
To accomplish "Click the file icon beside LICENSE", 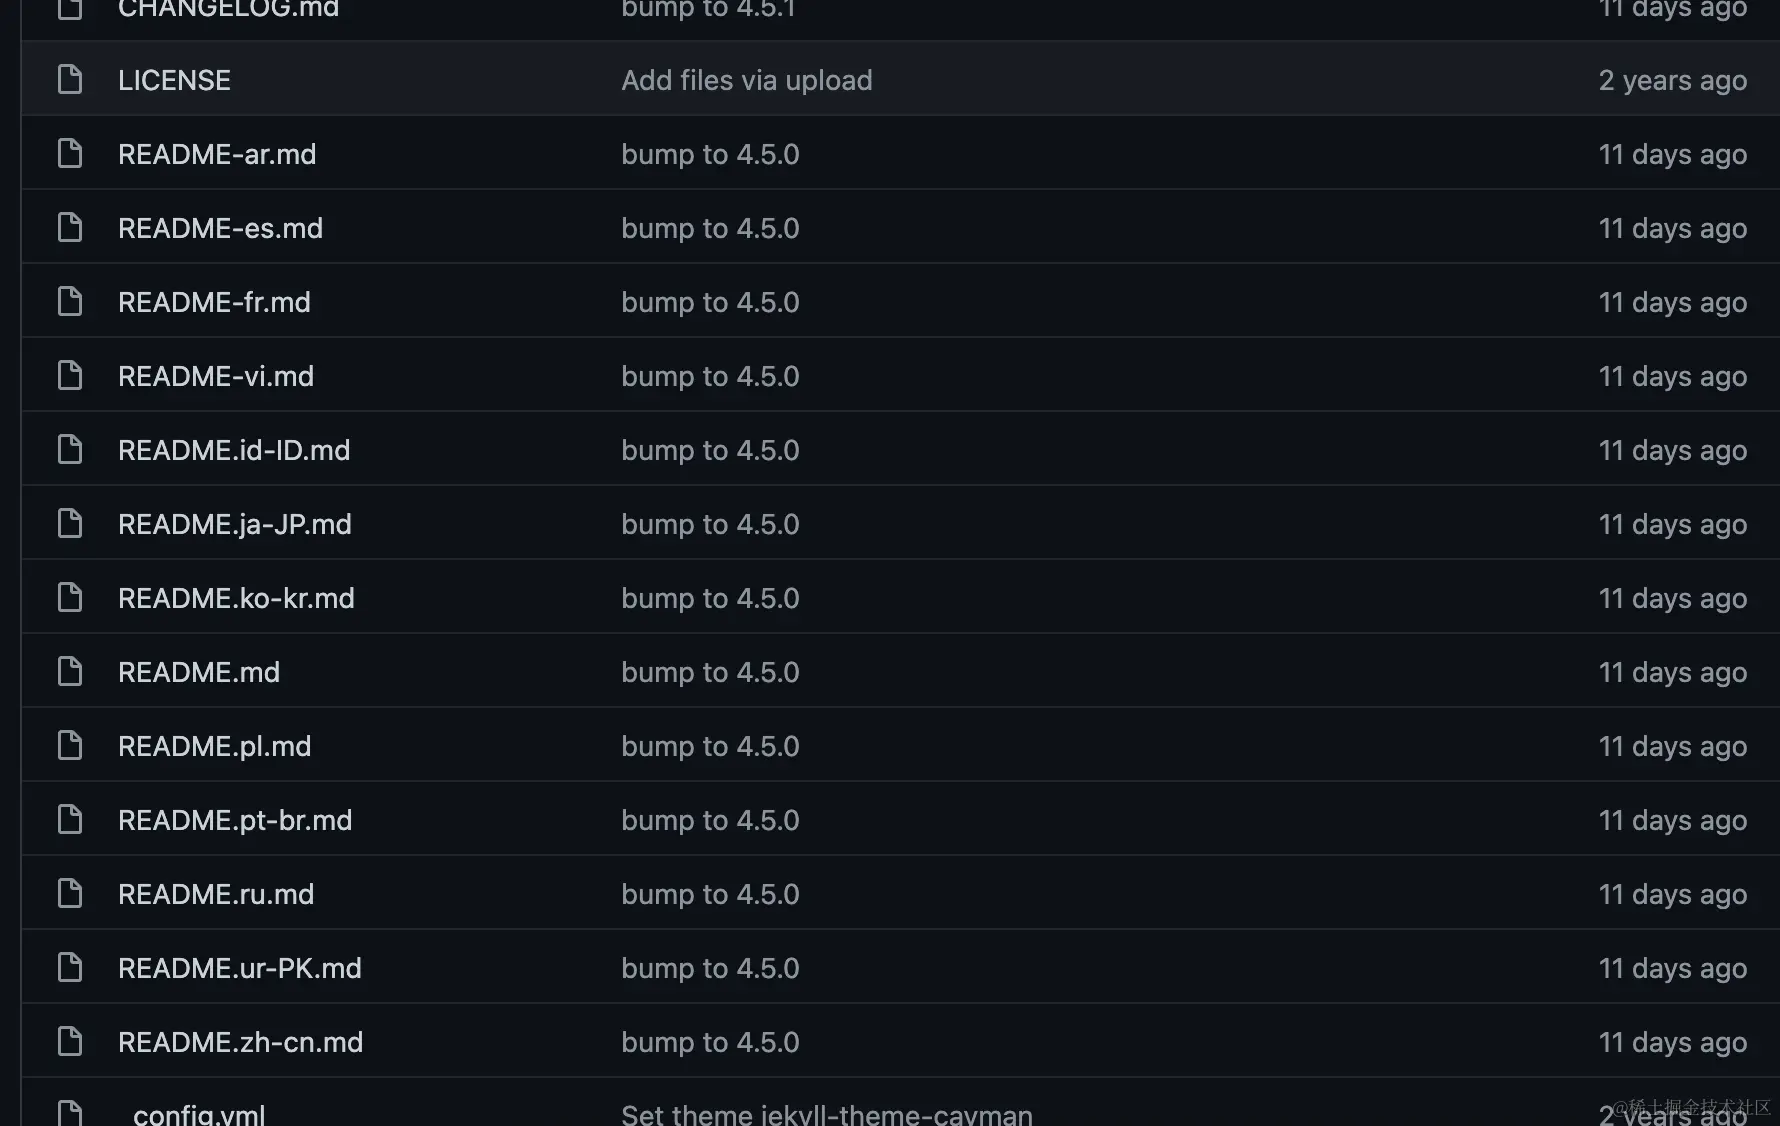I will (x=70, y=79).
